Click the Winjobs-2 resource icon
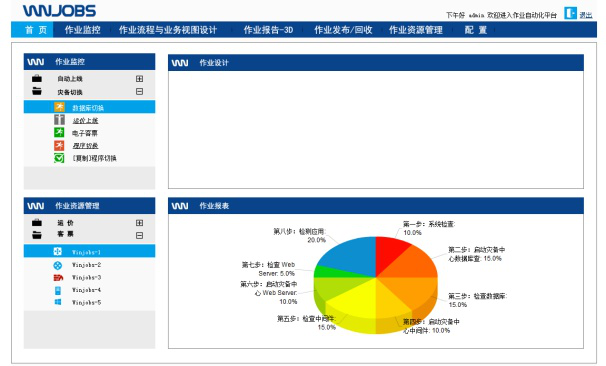The height and width of the screenshot is (366, 606). (x=57, y=265)
